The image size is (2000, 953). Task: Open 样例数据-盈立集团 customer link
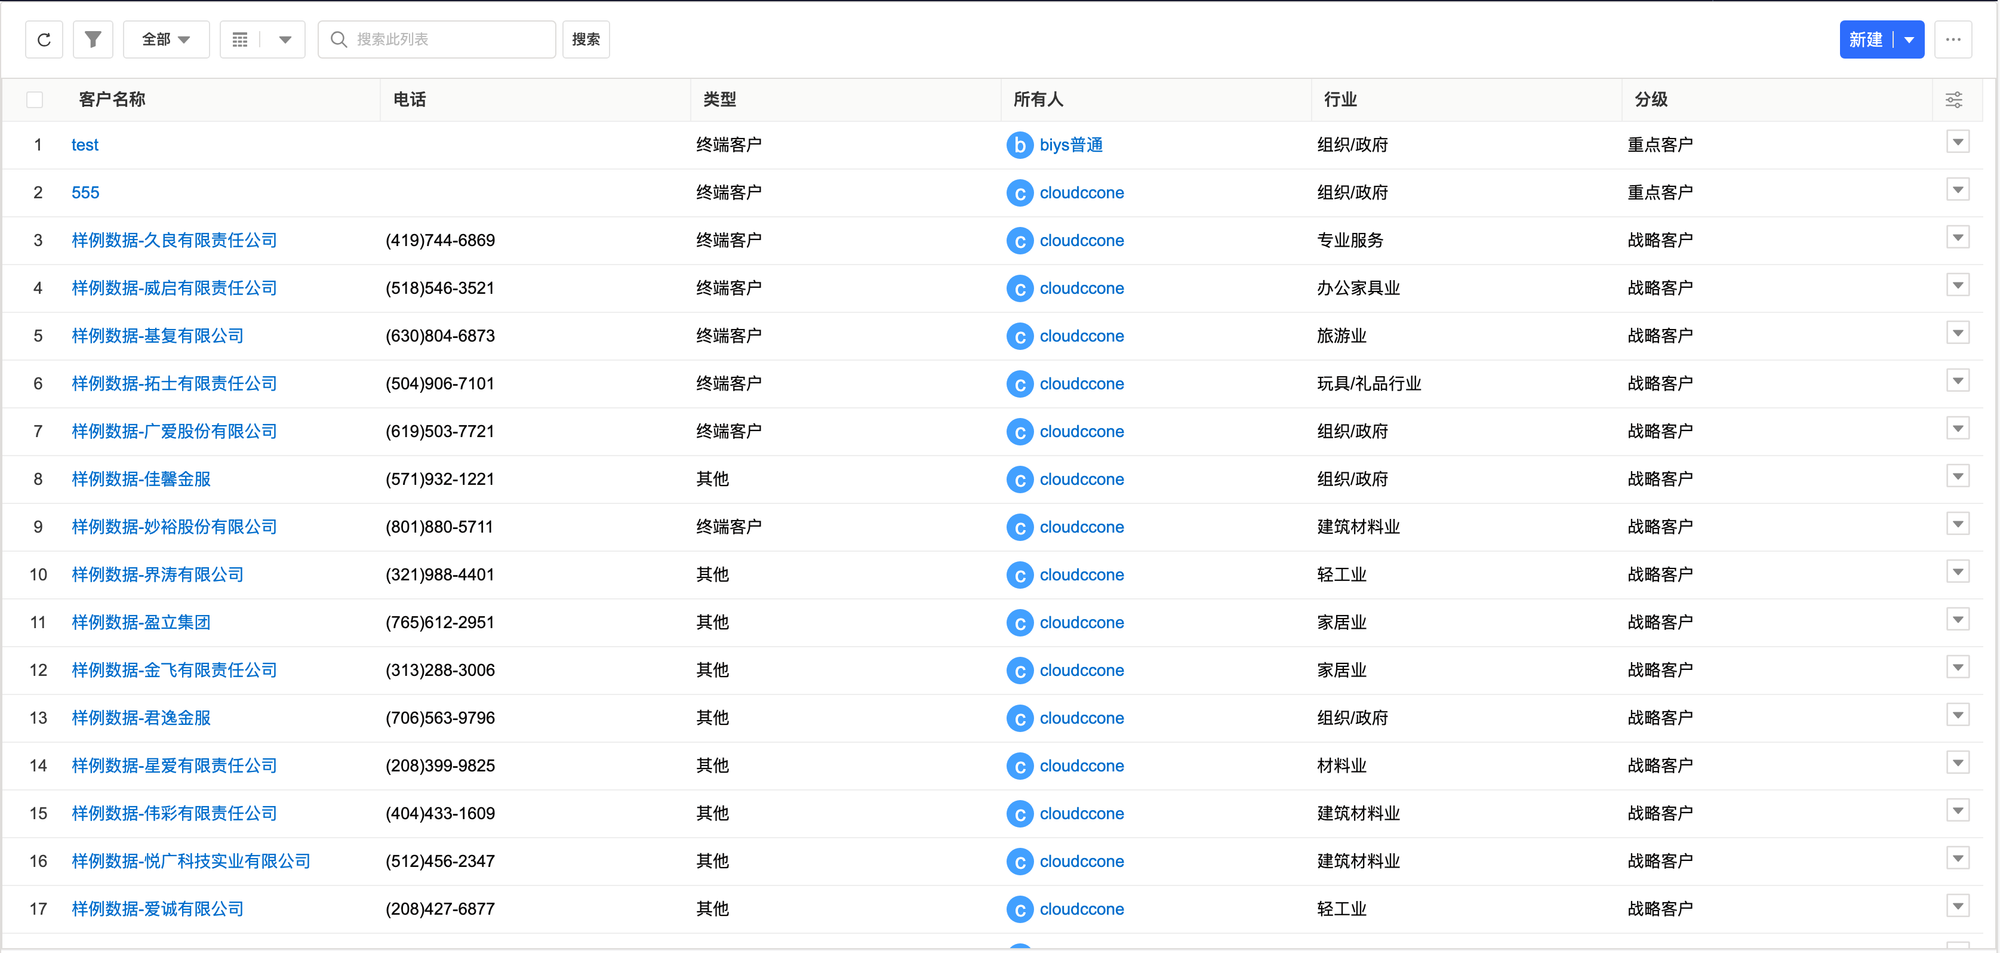[141, 623]
